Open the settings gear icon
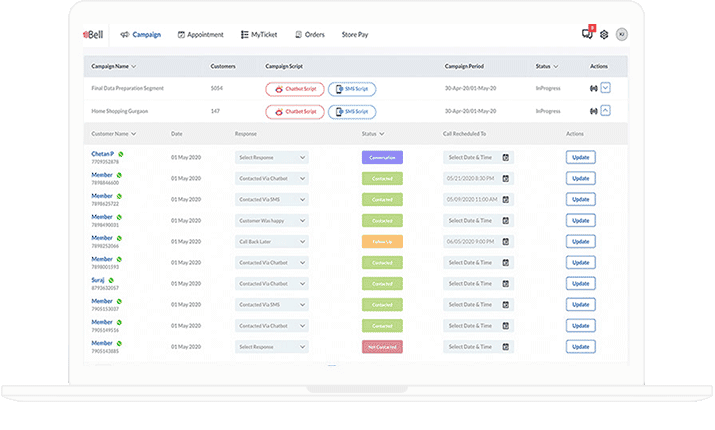The width and height of the screenshot is (715, 430). click(604, 34)
